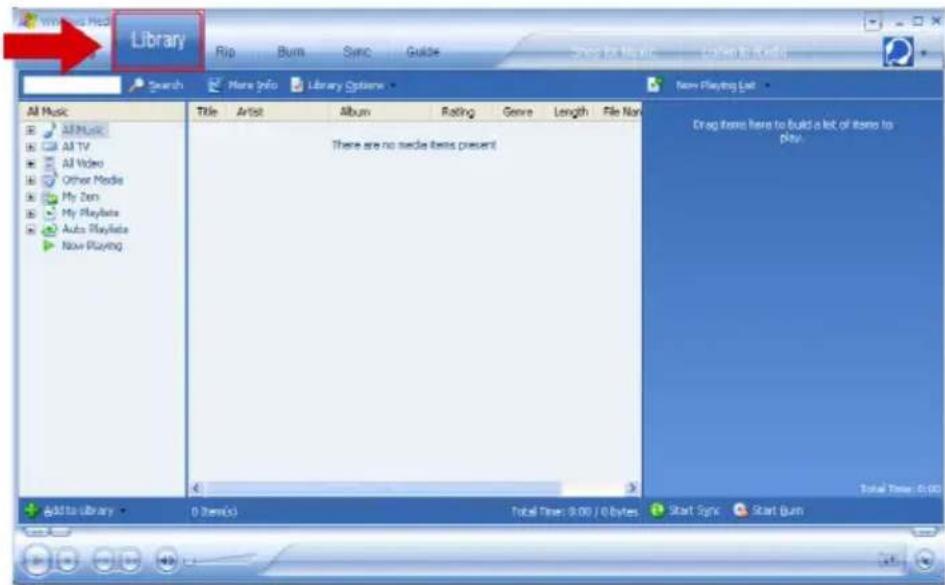Screen dimensions: 945x585
Task: Switch to the Sync tab
Action: pyautogui.click(x=356, y=52)
